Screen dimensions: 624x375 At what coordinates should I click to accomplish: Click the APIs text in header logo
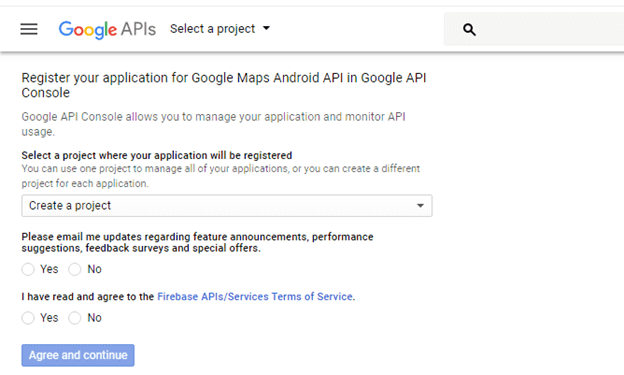(x=138, y=29)
